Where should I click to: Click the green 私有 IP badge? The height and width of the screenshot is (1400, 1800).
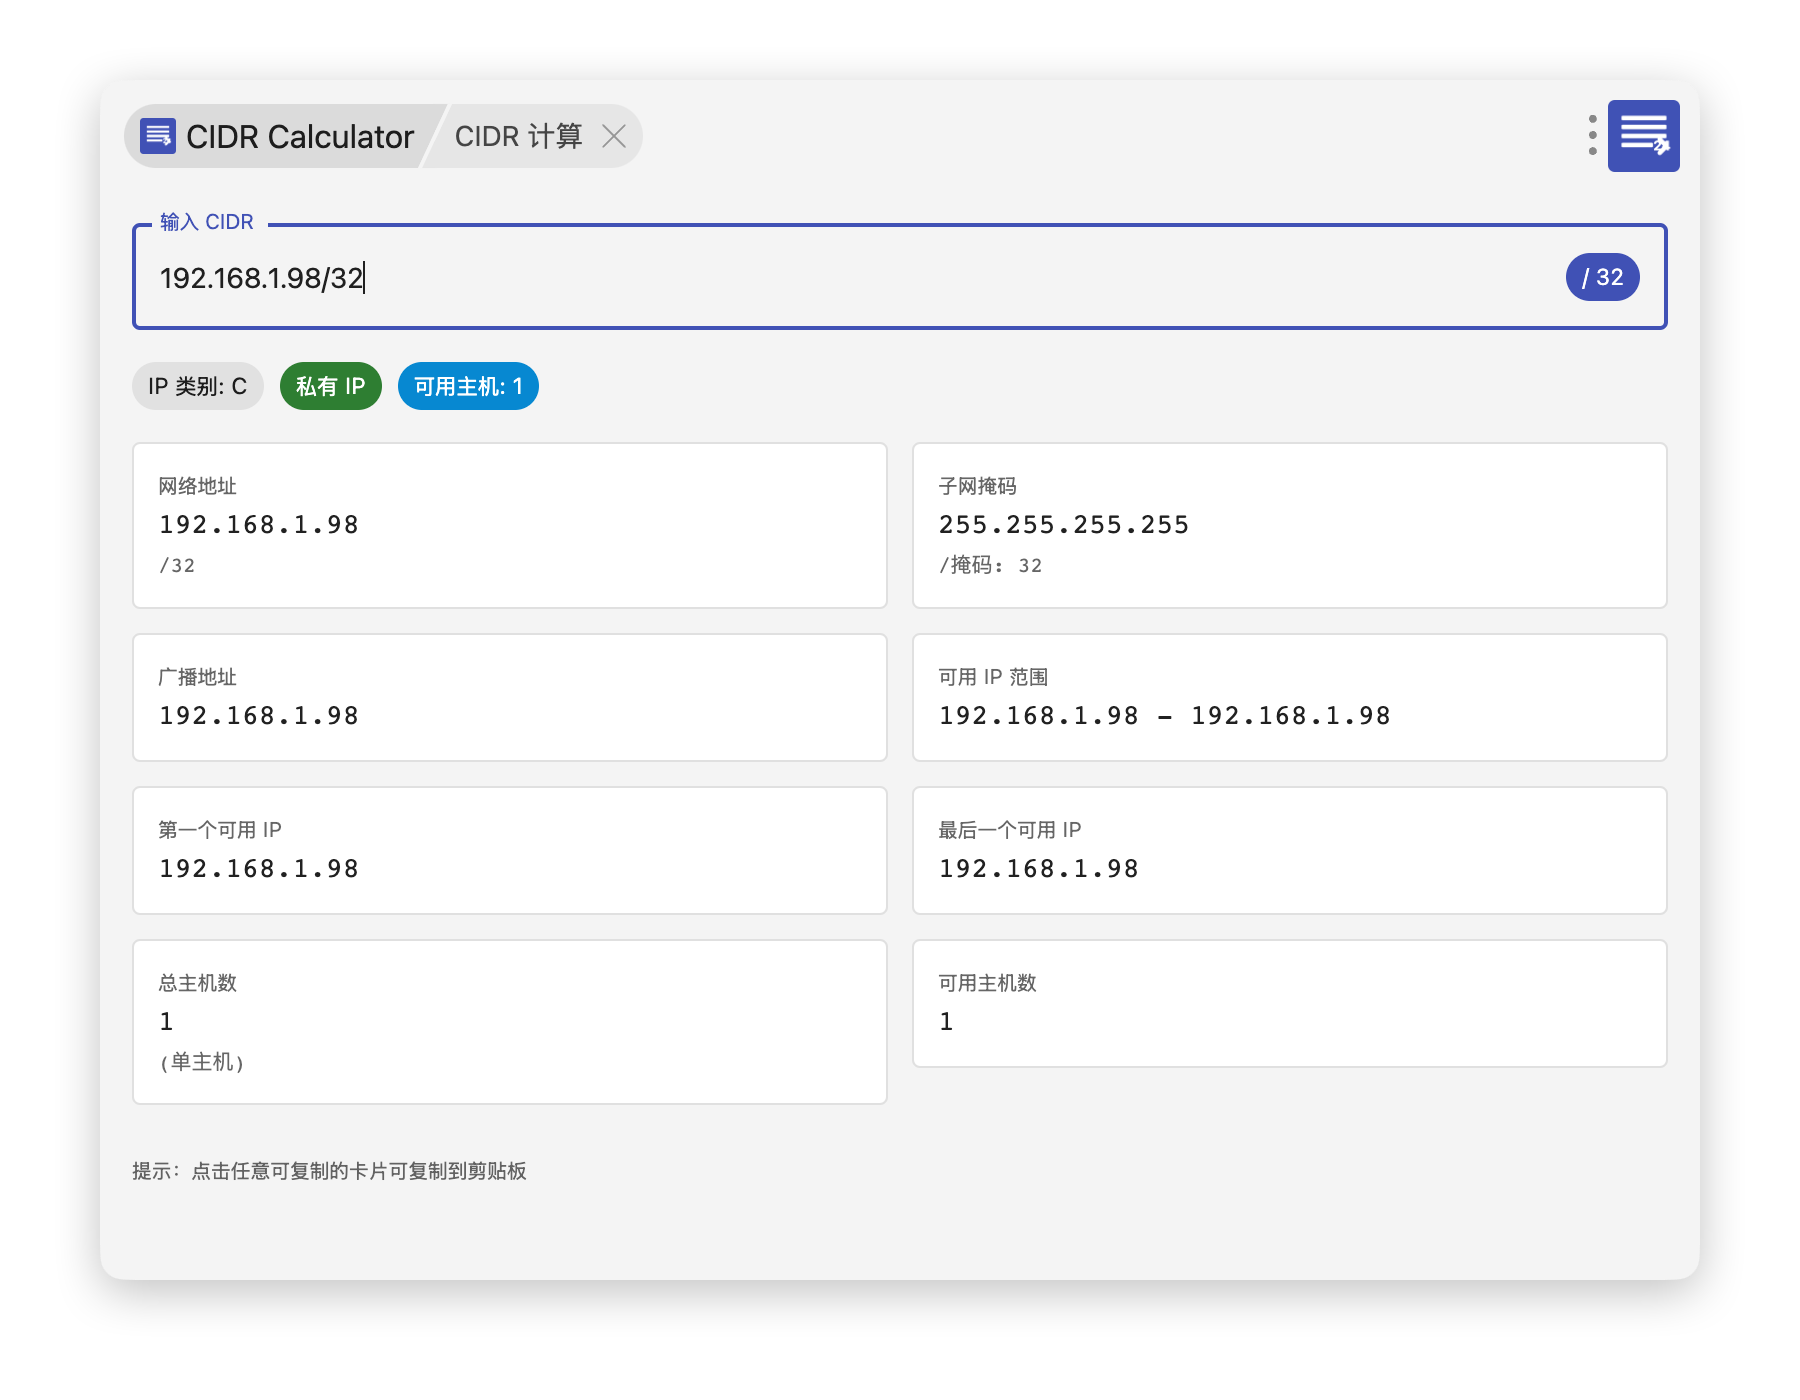(330, 386)
